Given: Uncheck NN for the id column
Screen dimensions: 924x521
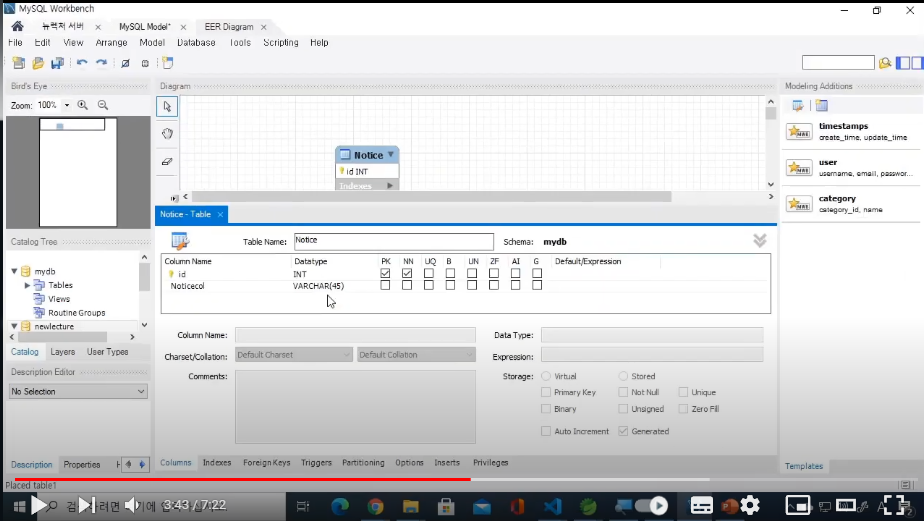Looking at the screenshot, I should pos(407,273).
